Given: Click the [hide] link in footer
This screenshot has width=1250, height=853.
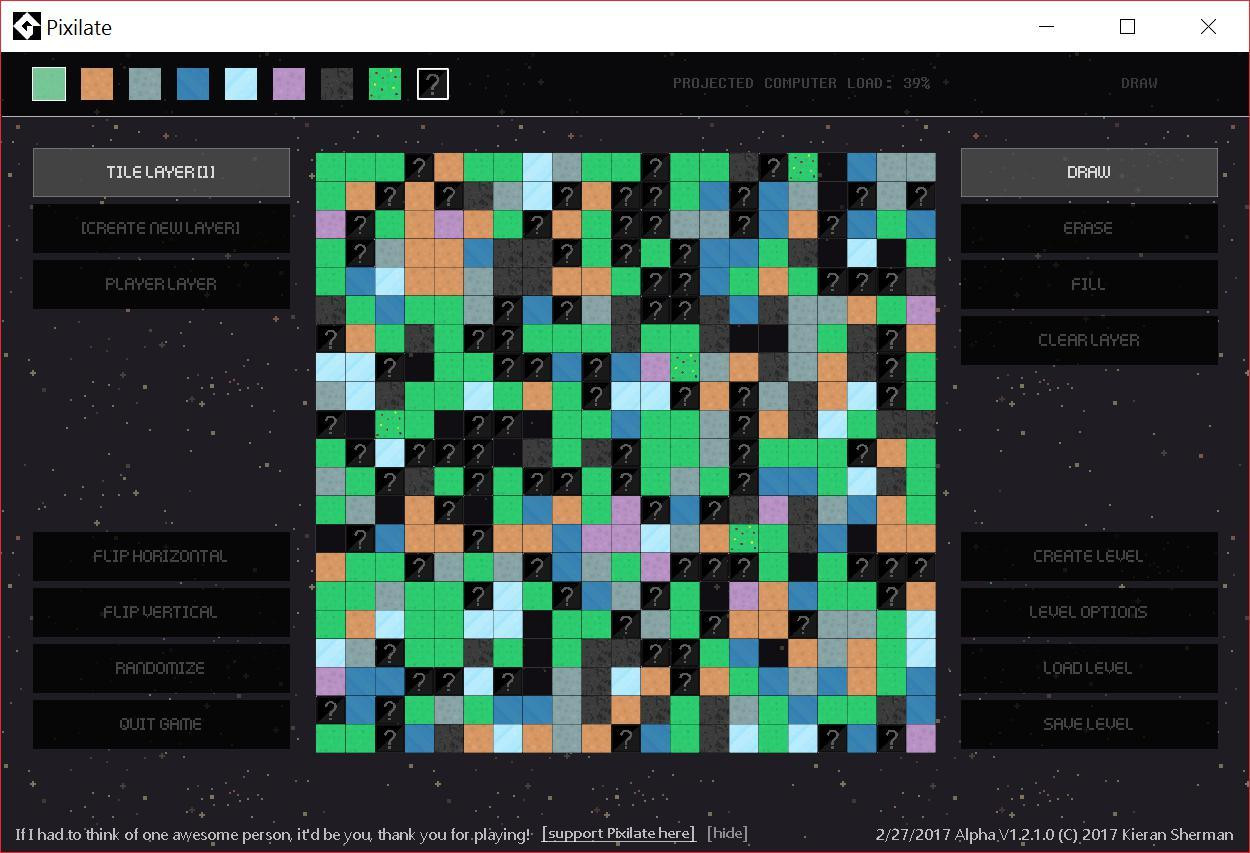Looking at the screenshot, I should (727, 833).
